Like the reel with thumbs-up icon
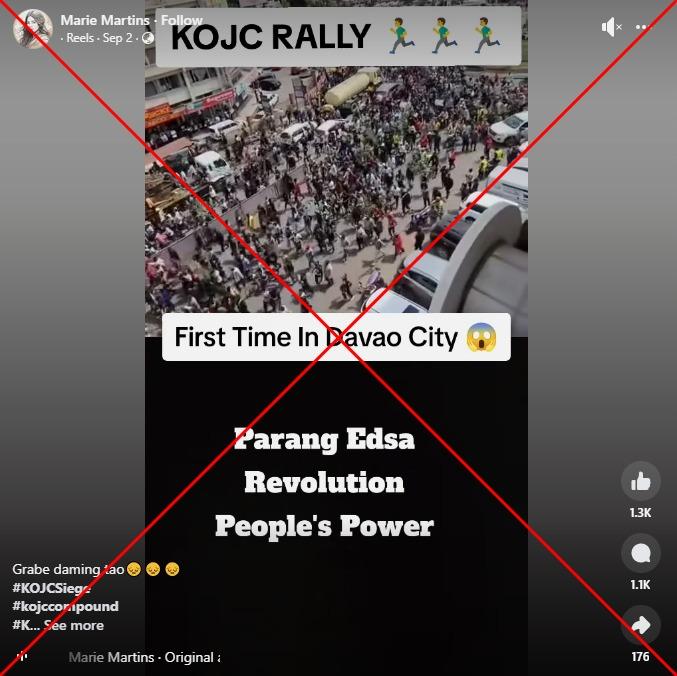This screenshot has width=677, height=676. click(x=641, y=481)
